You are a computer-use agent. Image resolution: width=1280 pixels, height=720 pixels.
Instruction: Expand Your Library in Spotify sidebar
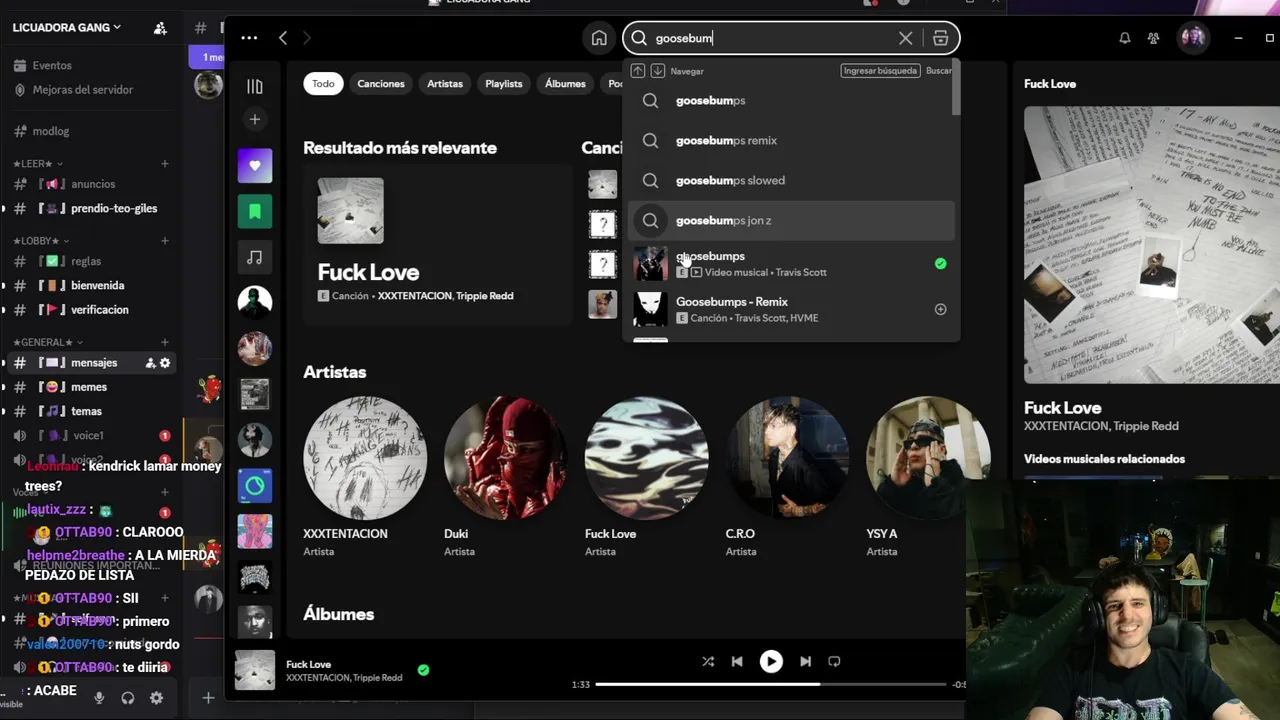(x=255, y=87)
